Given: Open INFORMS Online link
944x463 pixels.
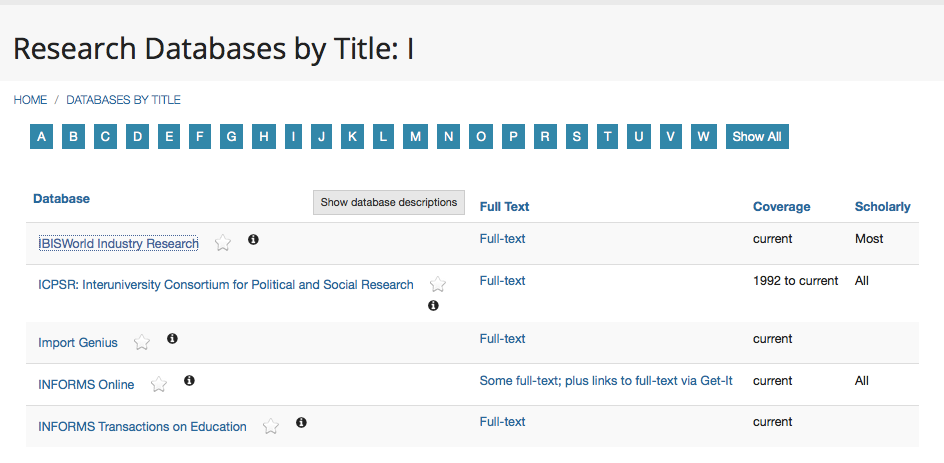Looking at the screenshot, I should [x=86, y=385].
